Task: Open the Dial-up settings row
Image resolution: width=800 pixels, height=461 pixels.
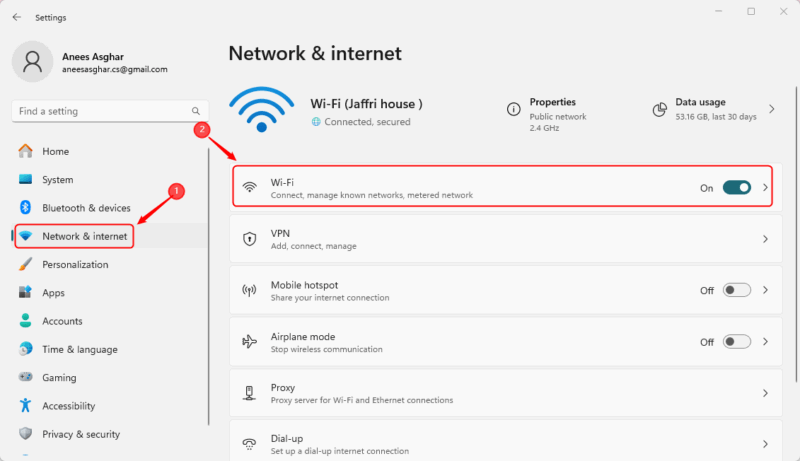Action: point(500,443)
